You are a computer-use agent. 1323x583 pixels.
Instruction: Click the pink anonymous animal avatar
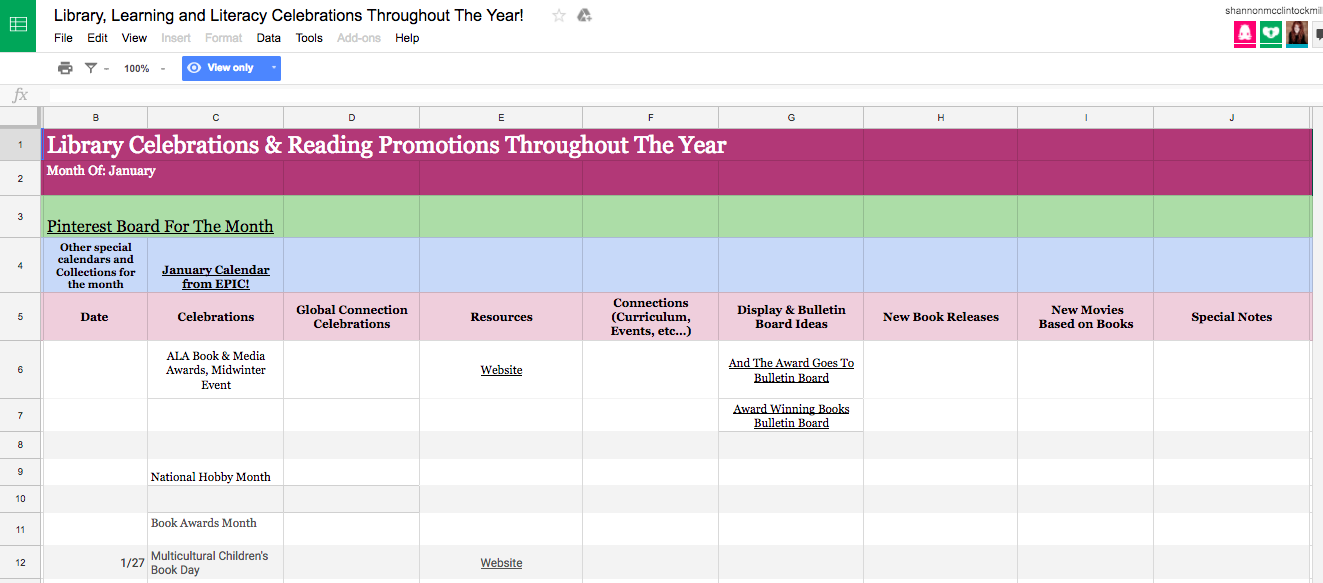[1245, 34]
